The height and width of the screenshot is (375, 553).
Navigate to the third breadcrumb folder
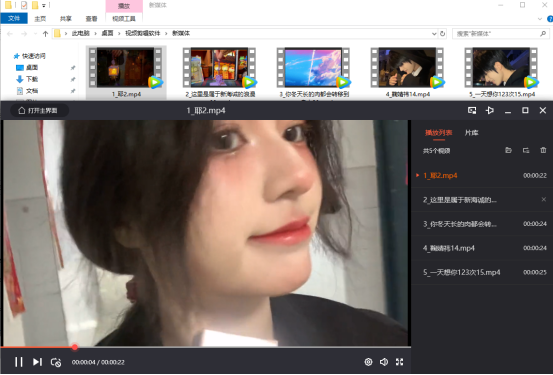click(142, 34)
